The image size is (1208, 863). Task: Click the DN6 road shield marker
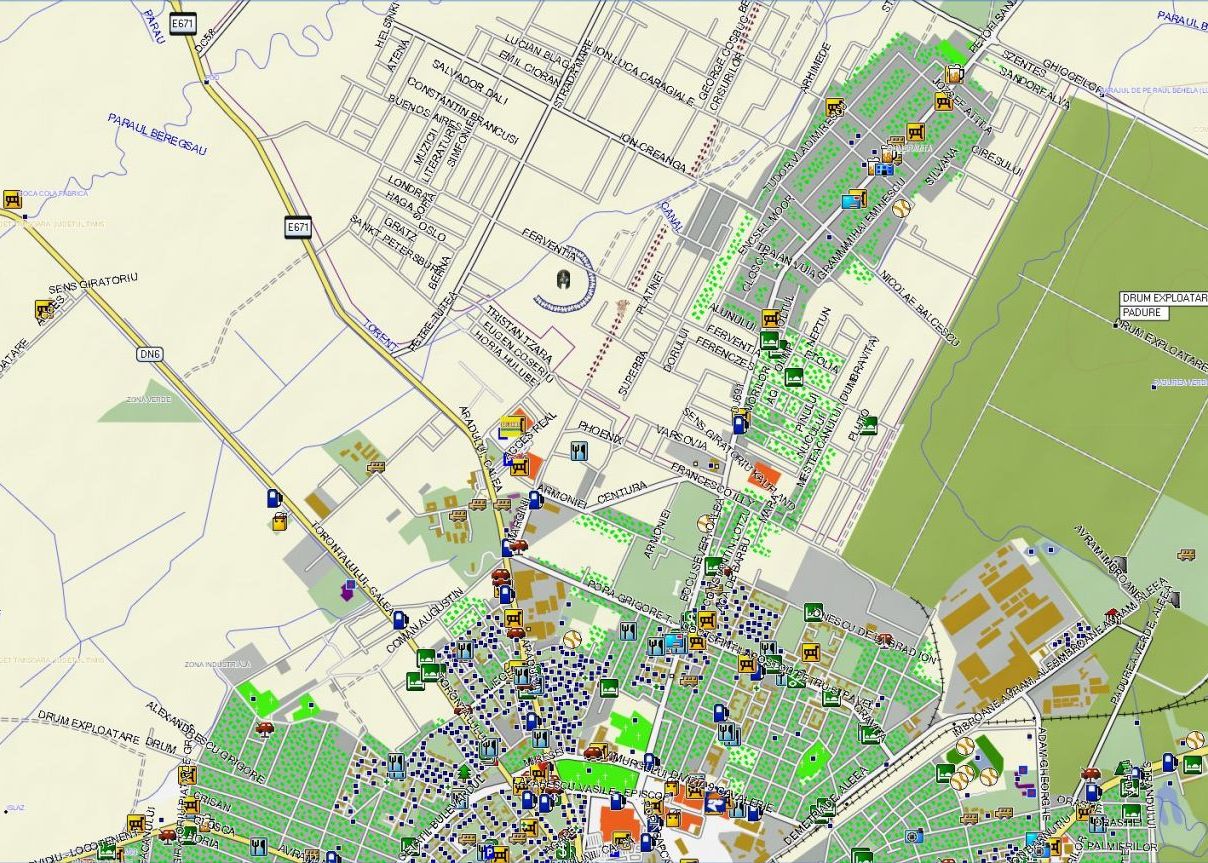click(x=149, y=354)
